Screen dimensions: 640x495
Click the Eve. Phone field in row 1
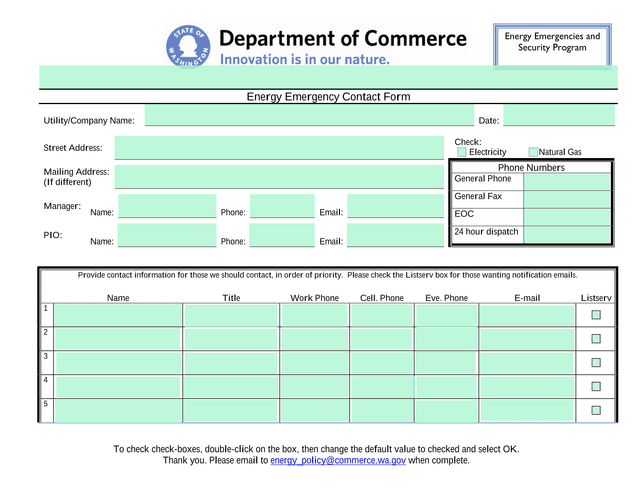coord(447,315)
